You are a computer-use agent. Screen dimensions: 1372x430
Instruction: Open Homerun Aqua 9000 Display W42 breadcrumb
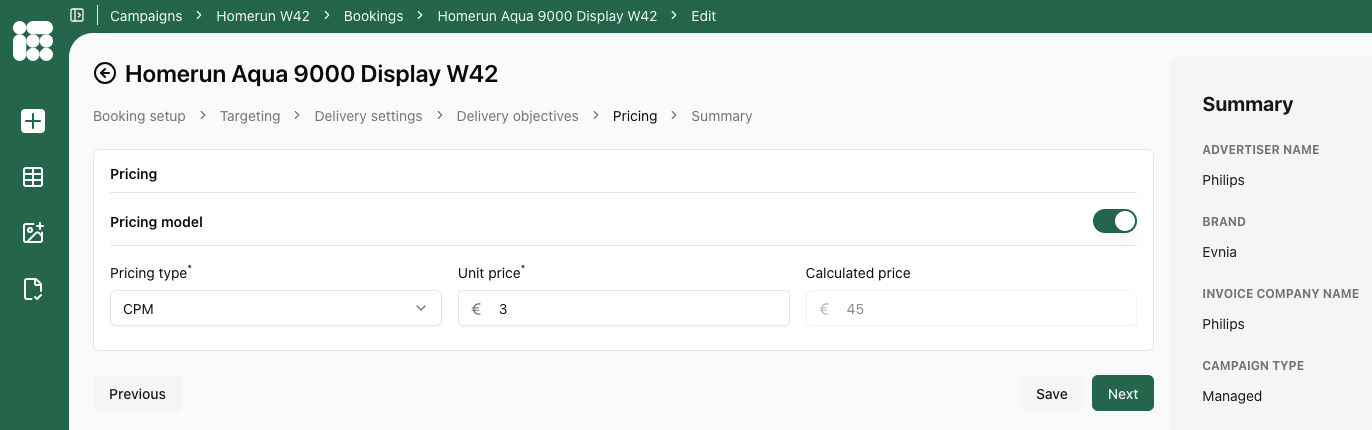pos(547,16)
